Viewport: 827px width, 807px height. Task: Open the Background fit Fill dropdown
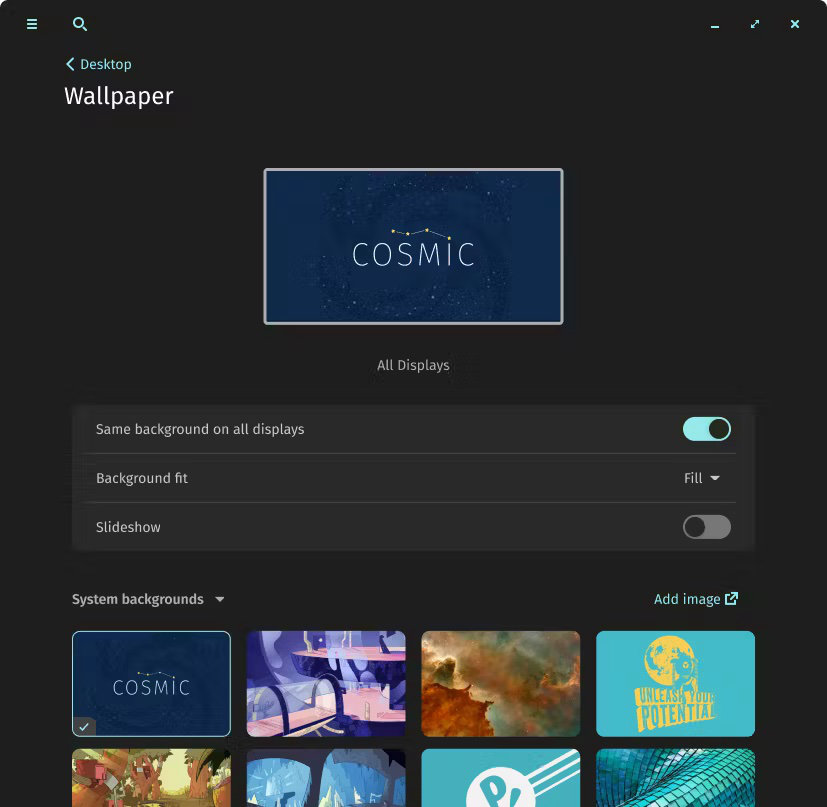coord(701,478)
